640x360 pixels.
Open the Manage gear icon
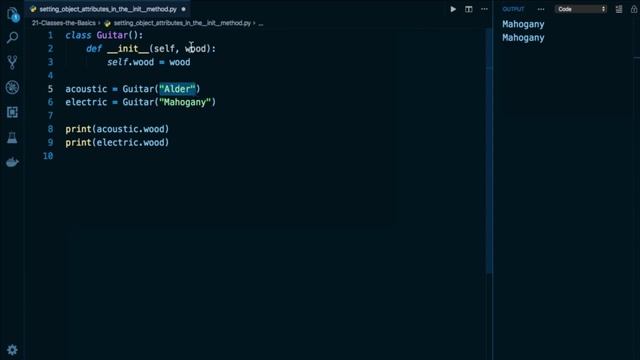click(12, 350)
